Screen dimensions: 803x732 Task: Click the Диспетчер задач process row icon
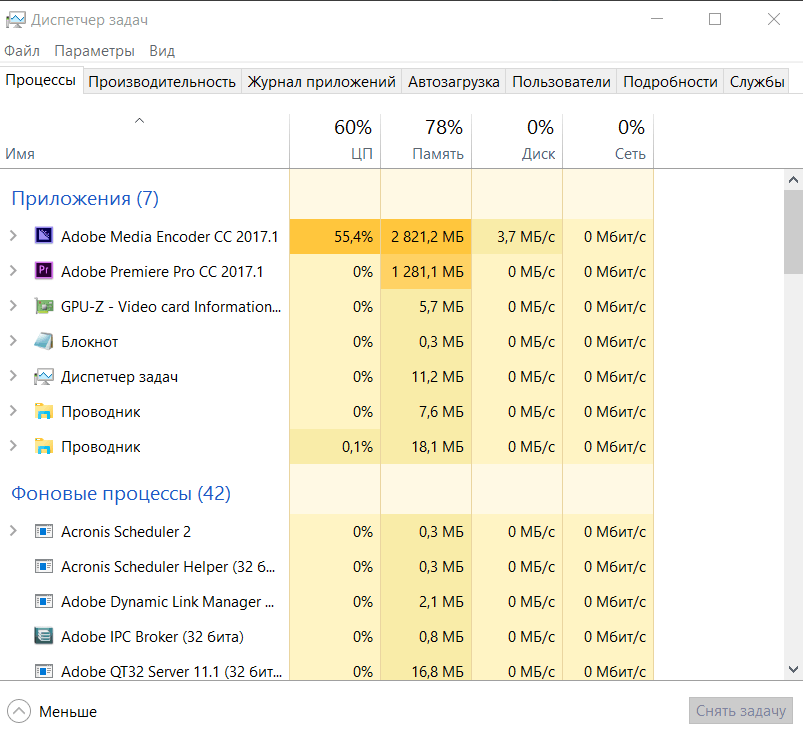pyautogui.click(x=43, y=376)
